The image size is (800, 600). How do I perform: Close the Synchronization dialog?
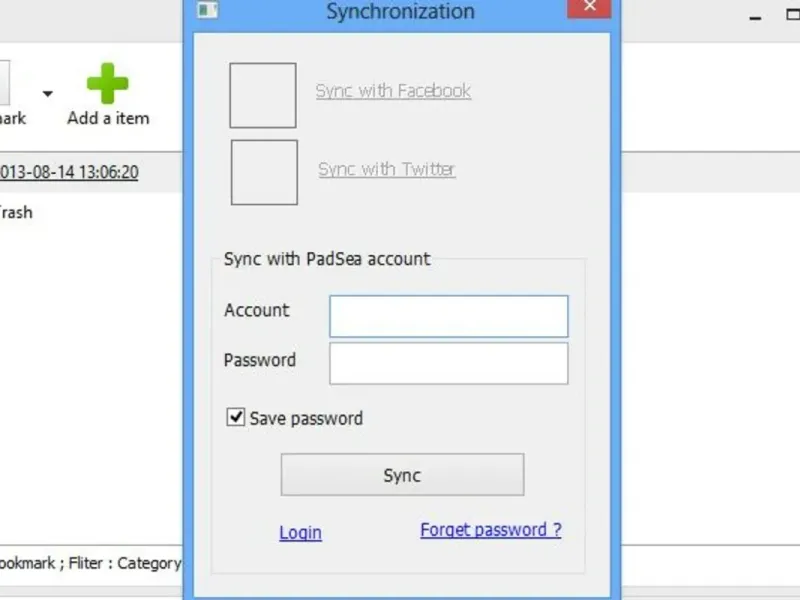pyautogui.click(x=589, y=8)
